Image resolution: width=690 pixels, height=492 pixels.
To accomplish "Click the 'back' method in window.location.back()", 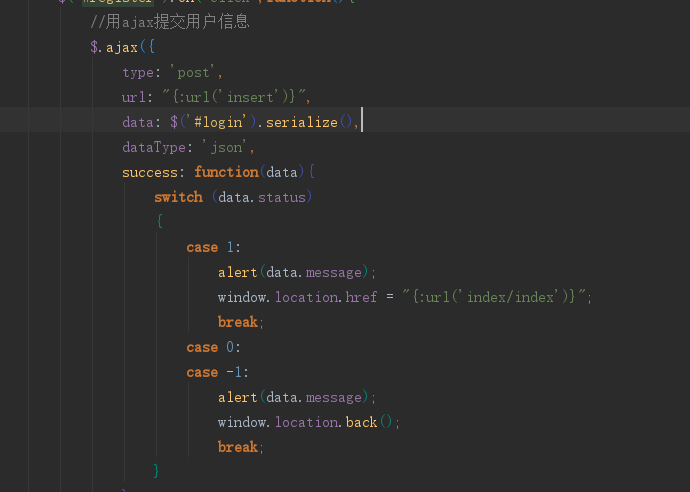I will pos(361,422).
